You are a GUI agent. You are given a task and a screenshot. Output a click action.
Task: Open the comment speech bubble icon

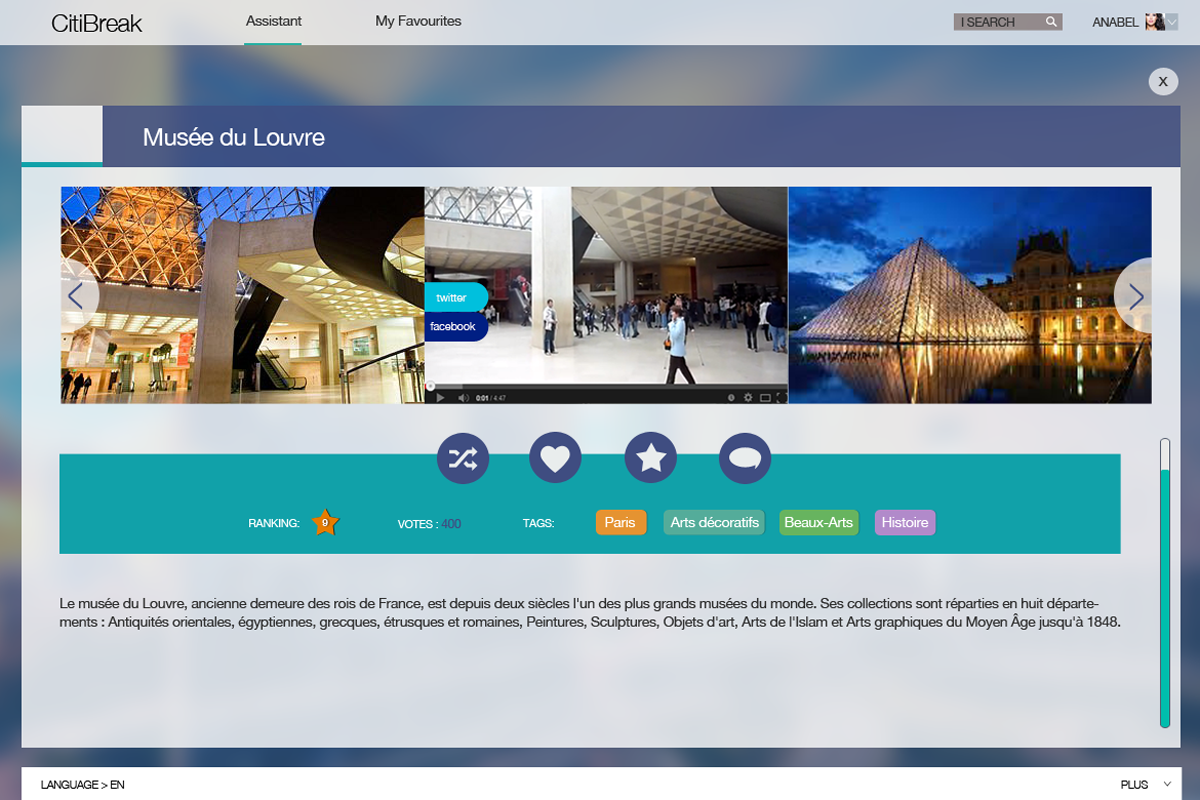point(745,458)
